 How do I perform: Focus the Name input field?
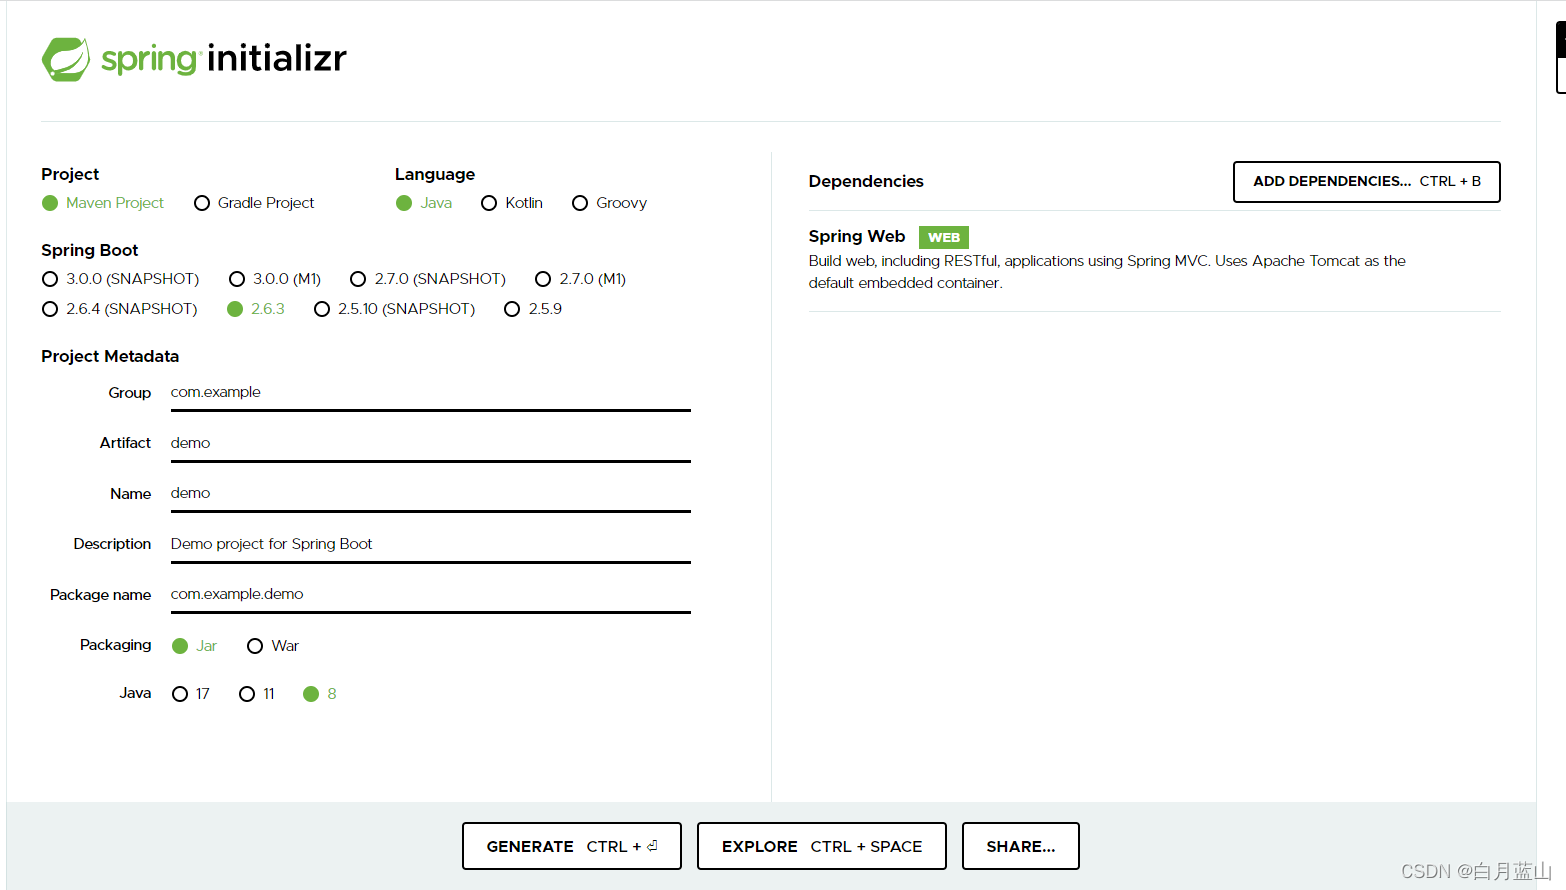tap(430, 494)
